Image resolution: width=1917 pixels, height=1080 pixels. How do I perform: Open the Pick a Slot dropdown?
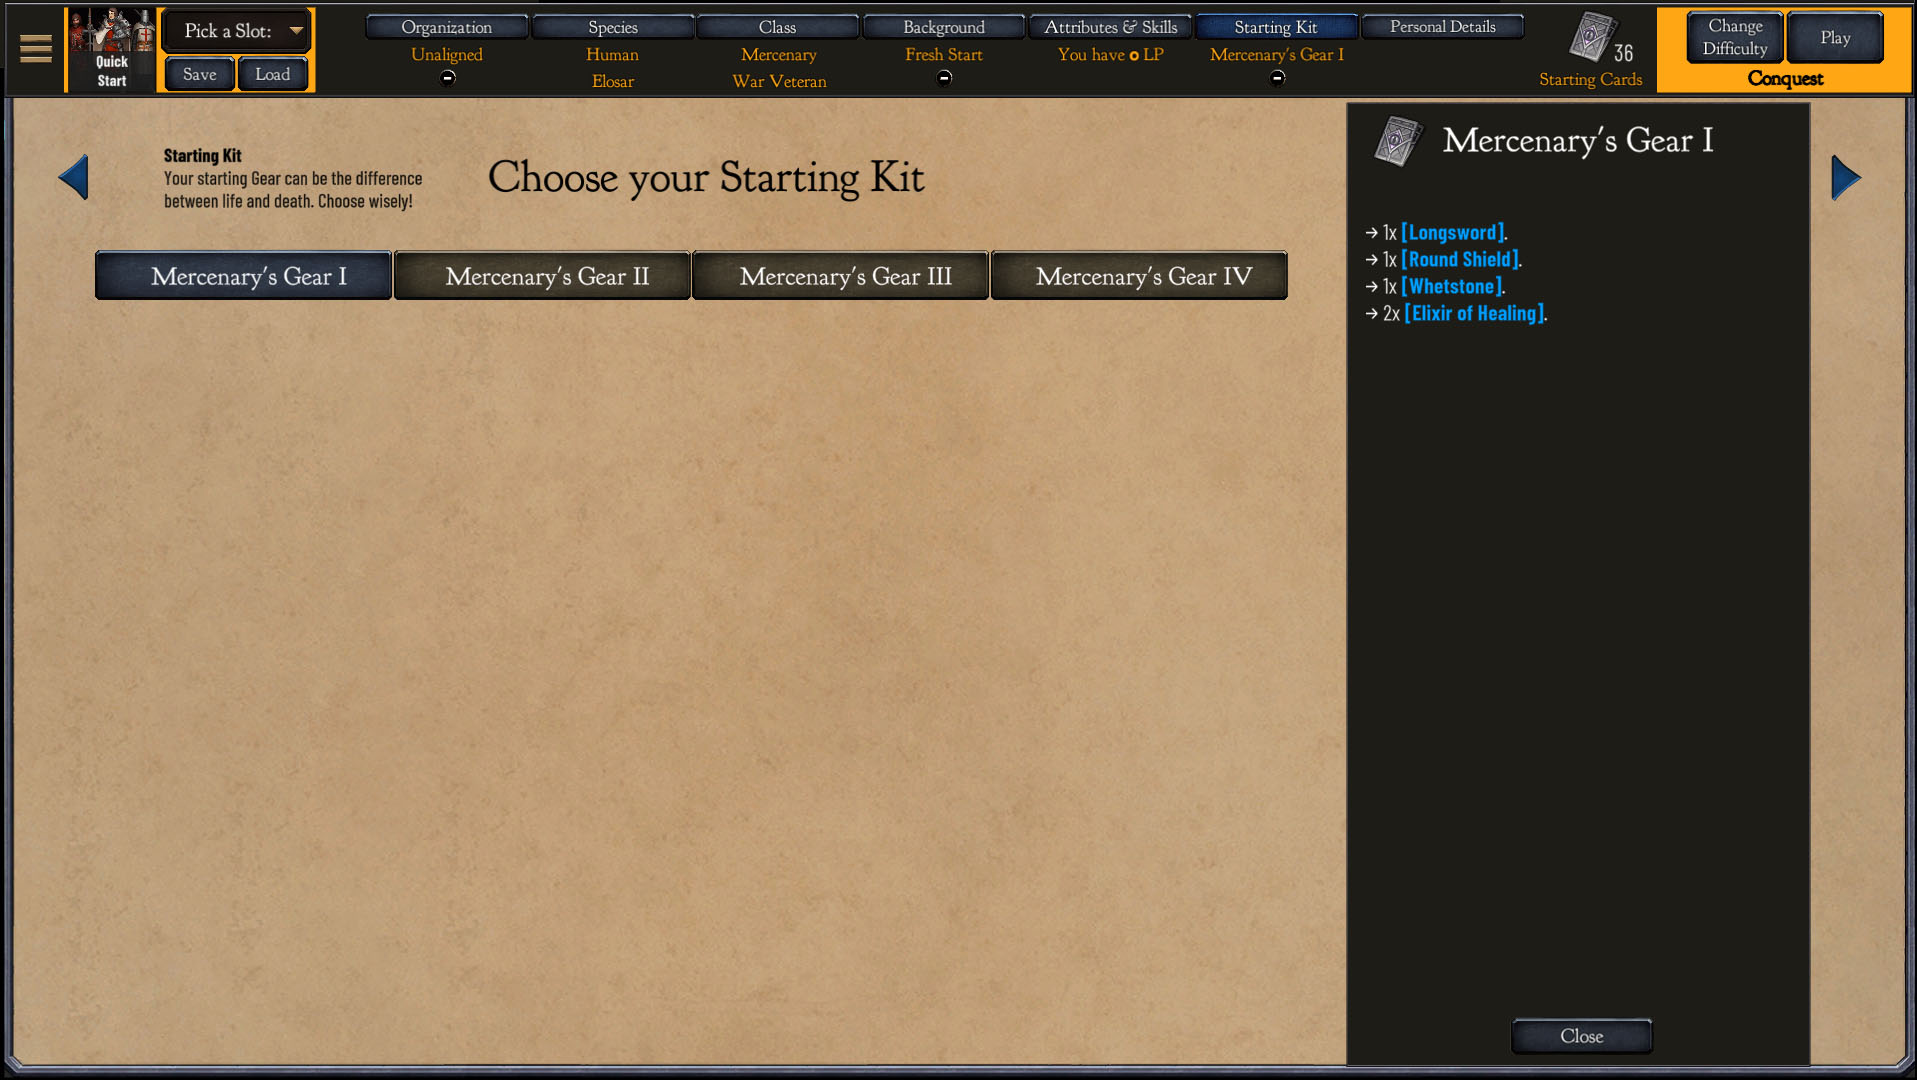coord(237,31)
